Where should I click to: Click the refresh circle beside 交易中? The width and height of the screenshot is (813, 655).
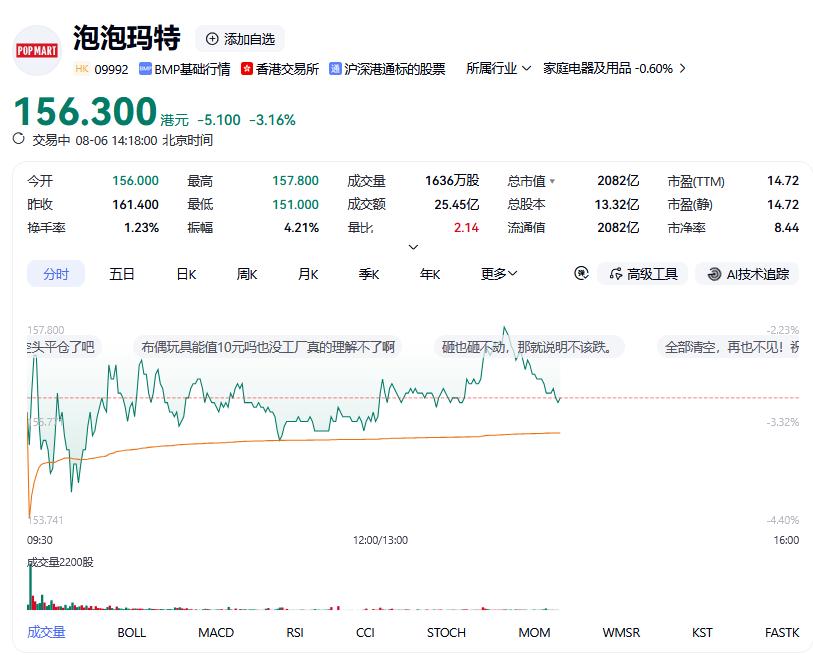click(19, 139)
